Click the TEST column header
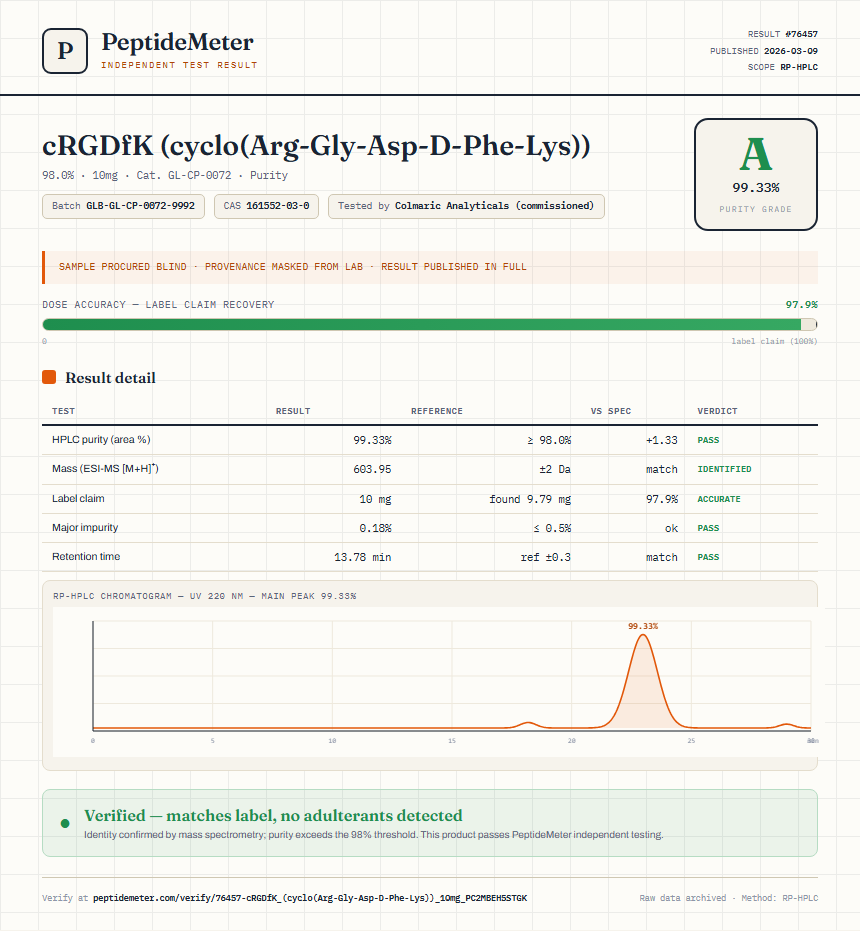The image size is (860, 931). pyautogui.click(x=63, y=411)
